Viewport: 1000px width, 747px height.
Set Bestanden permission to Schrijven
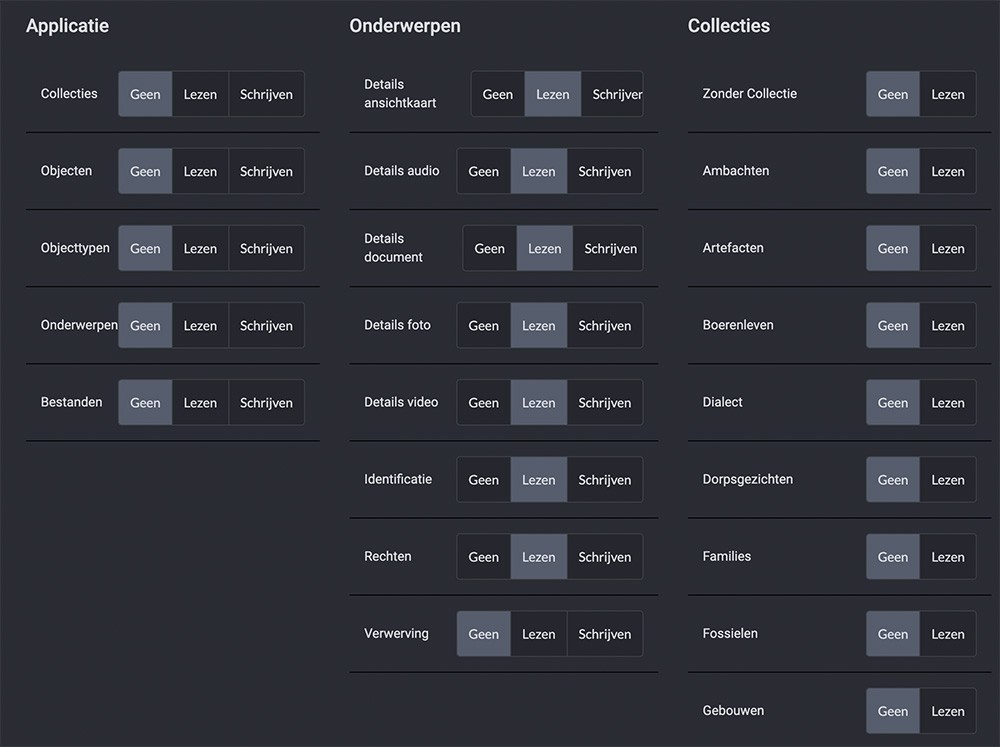(266, 402)
